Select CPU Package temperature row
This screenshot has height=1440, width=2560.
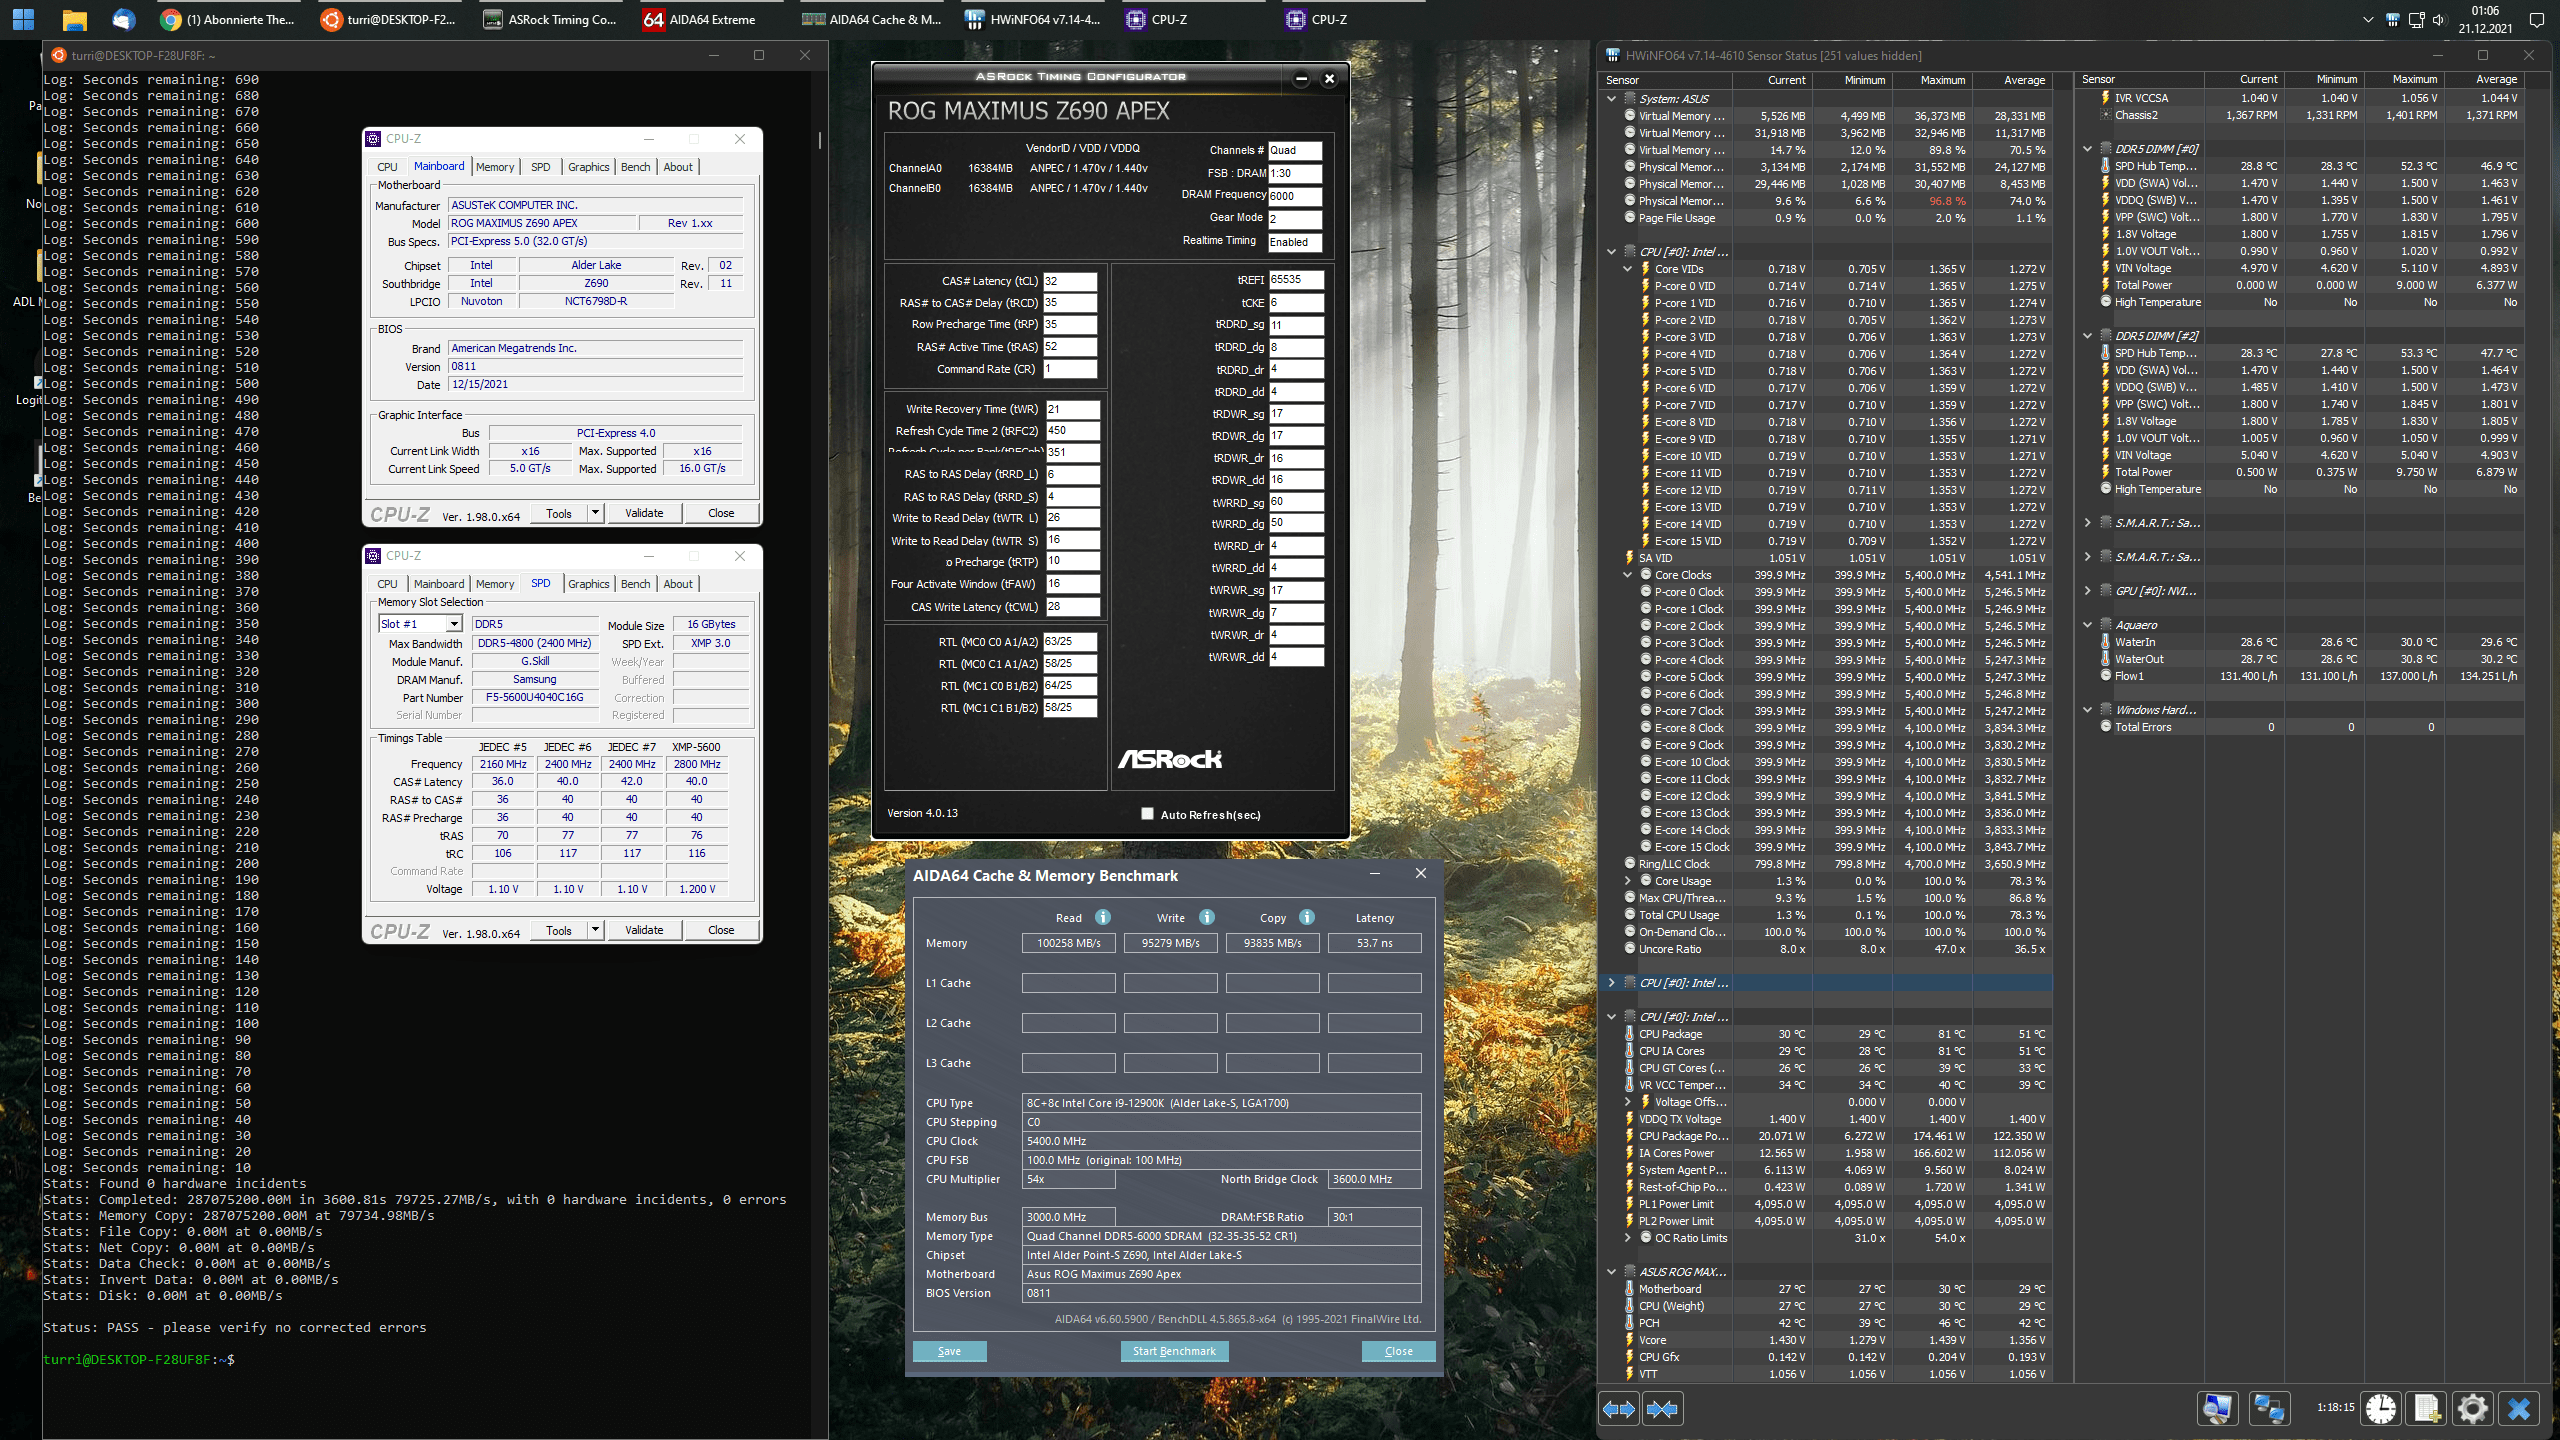tap(1827, 1034)
